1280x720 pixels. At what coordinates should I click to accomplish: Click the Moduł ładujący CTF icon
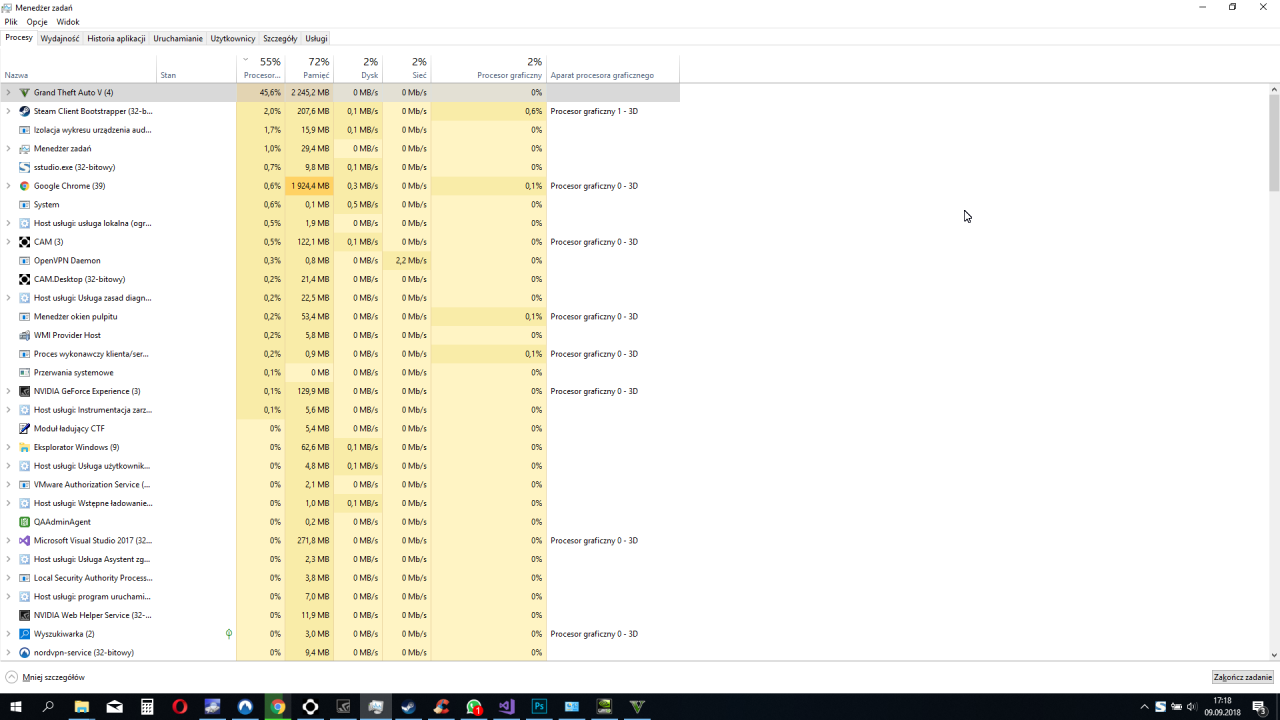pyautogui.click(x=25, y=428)
